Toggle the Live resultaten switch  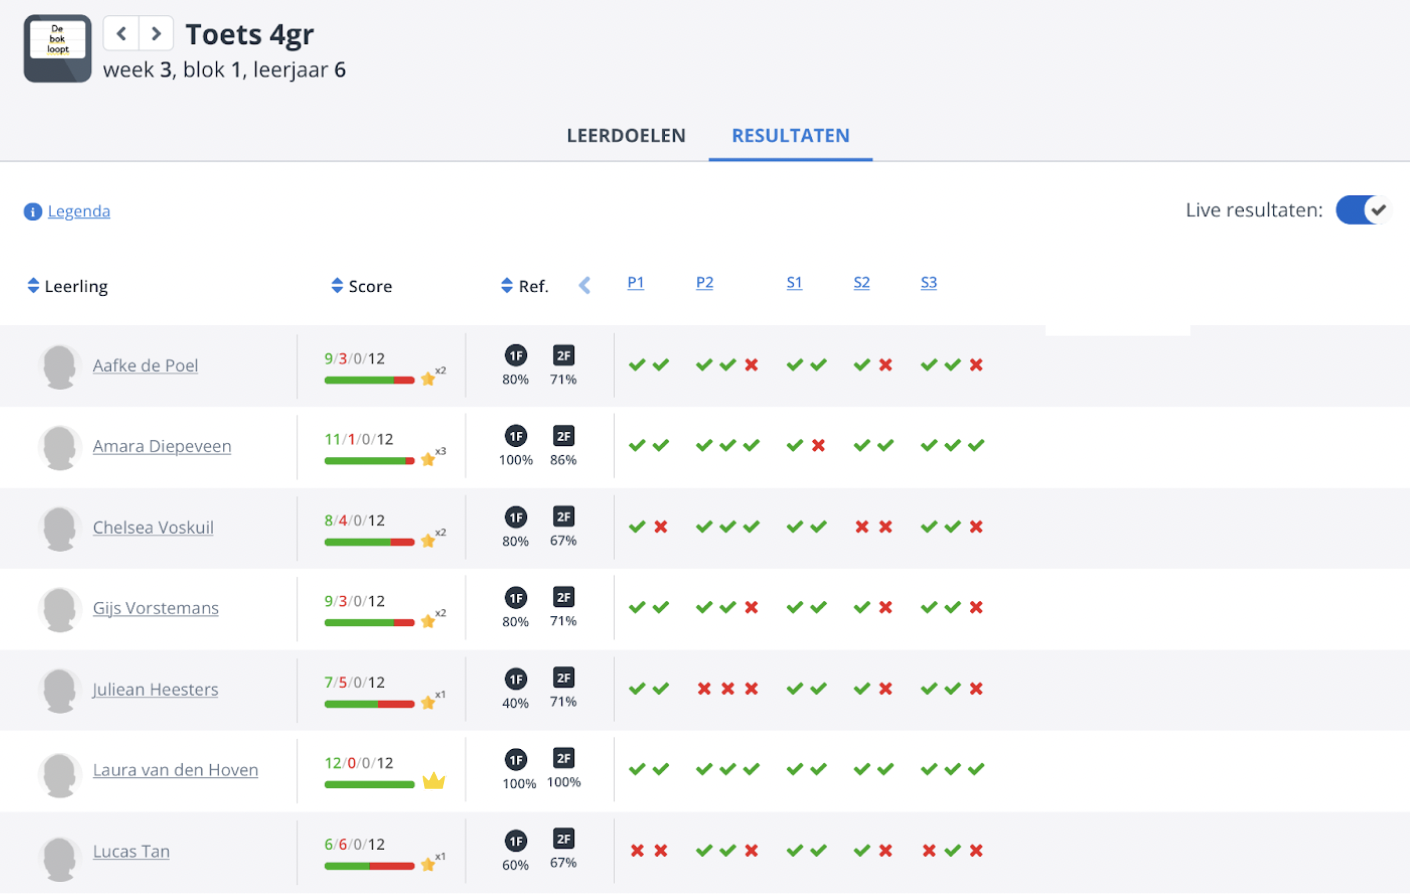tap(1362, 210)
